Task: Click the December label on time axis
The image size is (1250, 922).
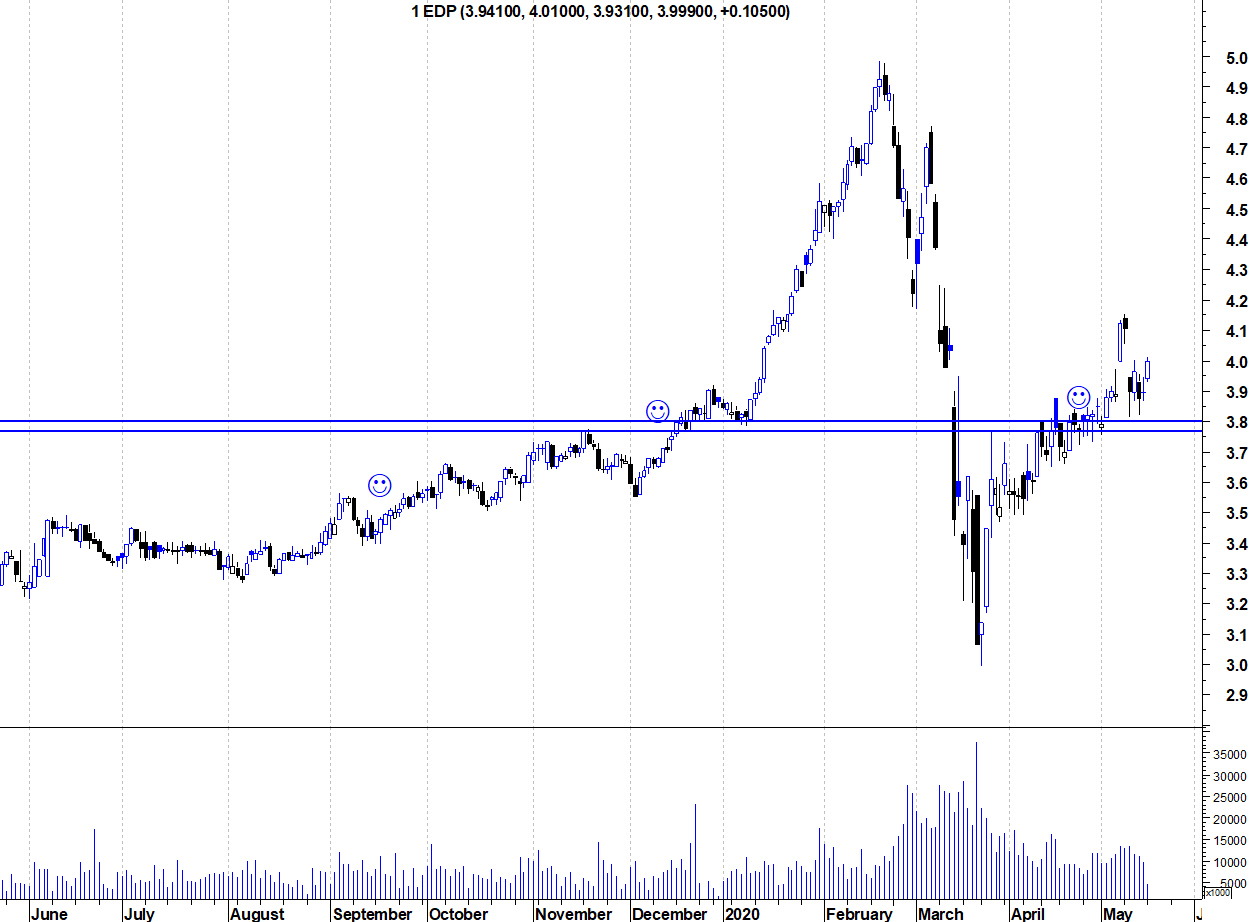Action: point(669,914)
